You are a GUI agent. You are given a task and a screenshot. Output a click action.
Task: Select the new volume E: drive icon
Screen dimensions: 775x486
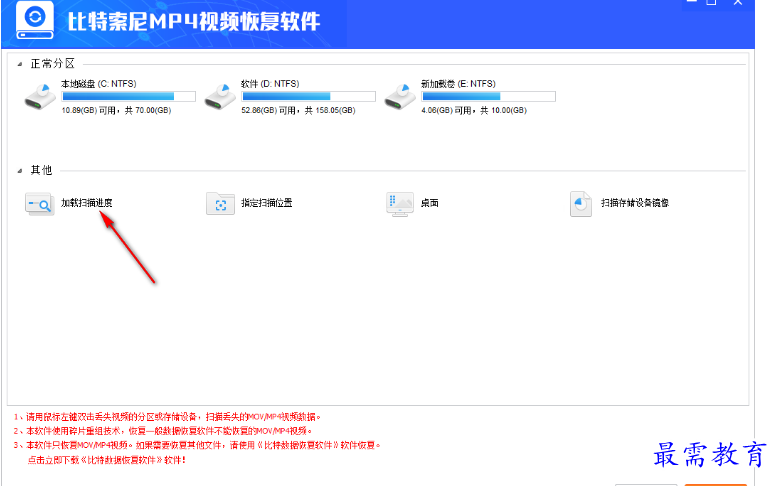click(400, 96)
